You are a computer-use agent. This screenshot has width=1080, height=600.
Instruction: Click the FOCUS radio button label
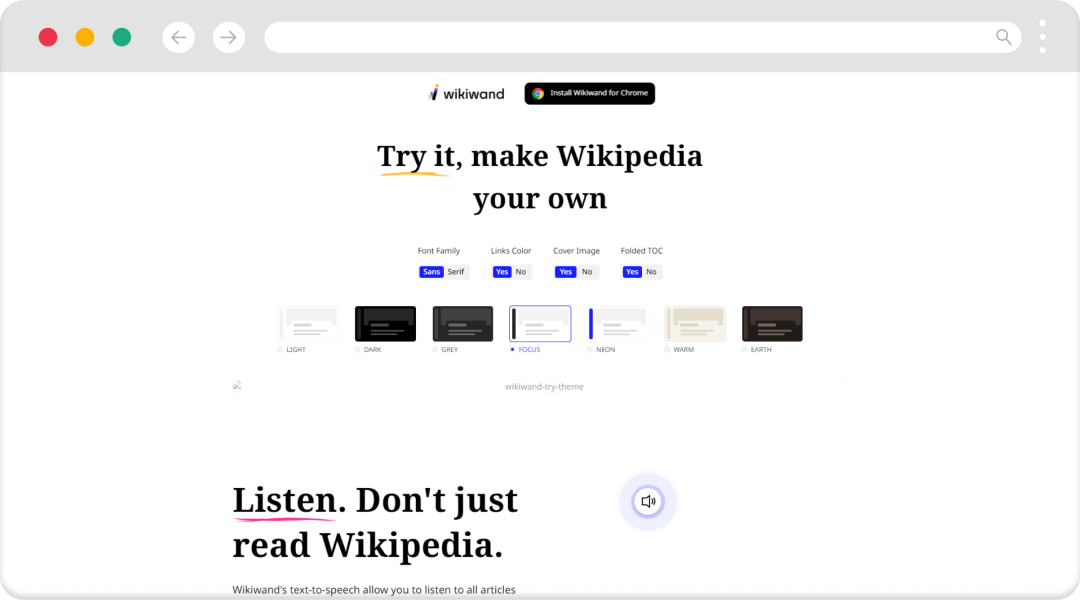[526, 350]
